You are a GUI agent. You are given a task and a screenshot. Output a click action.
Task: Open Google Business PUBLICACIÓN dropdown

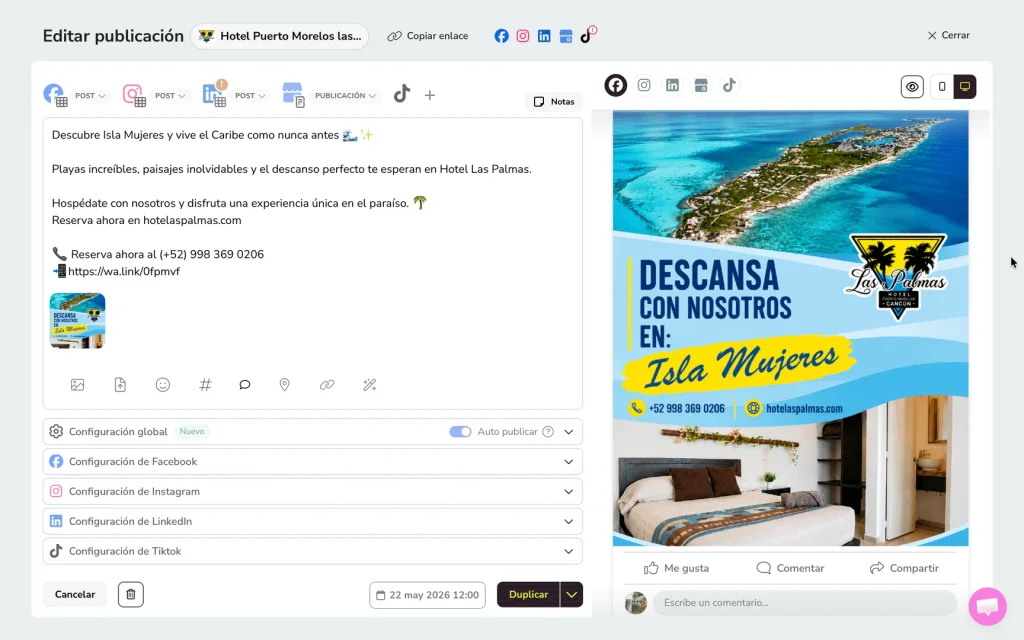[345, 95]
